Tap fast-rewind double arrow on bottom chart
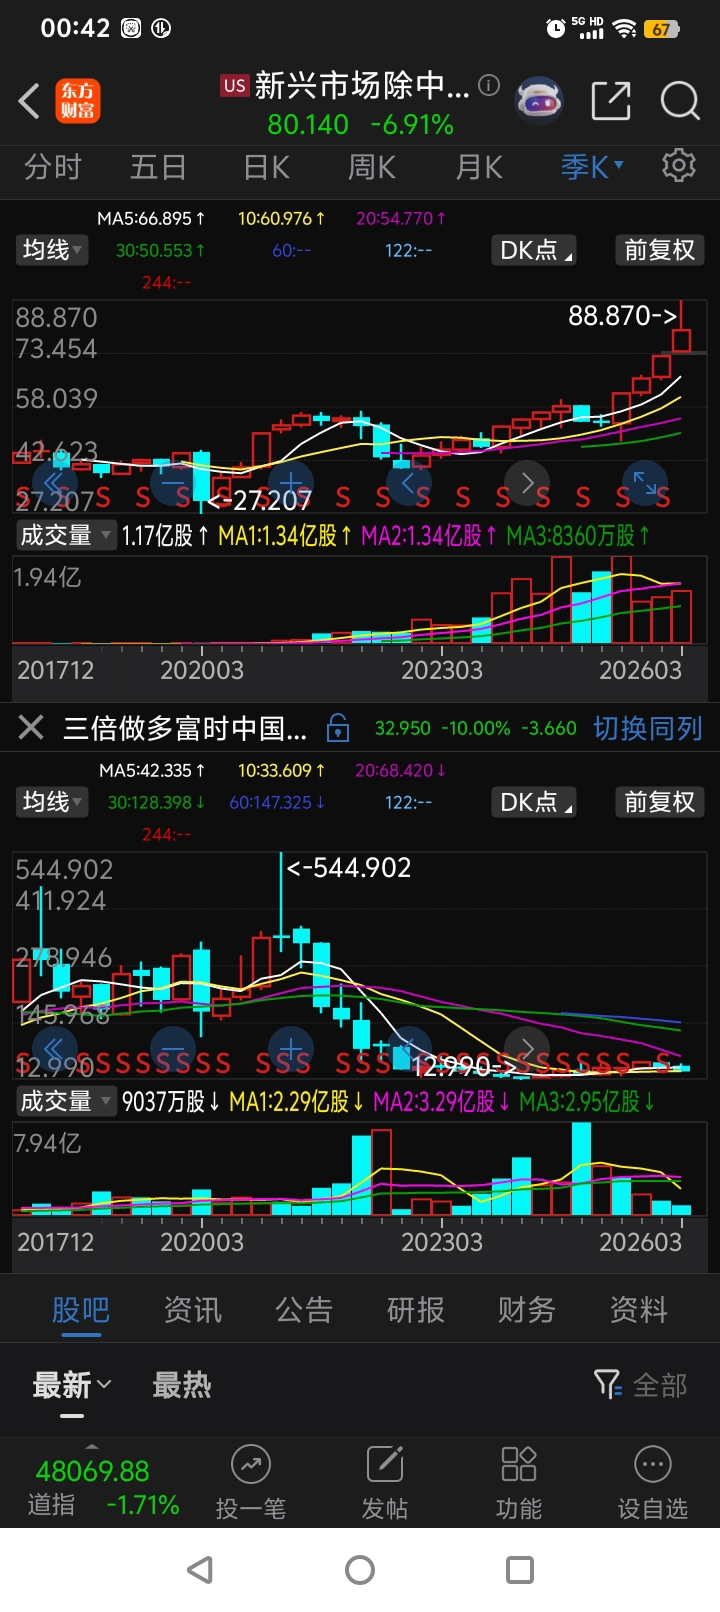 click(53, 1050)
